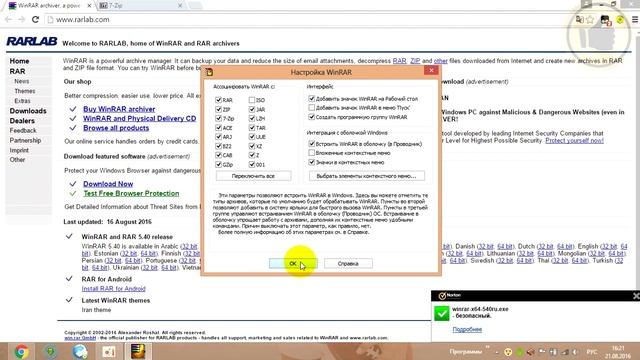Image resolution: width=640 pixels, height=360 pixels.
Task: Close the WinRAR archiver browser tab
Action: point(89,6)
